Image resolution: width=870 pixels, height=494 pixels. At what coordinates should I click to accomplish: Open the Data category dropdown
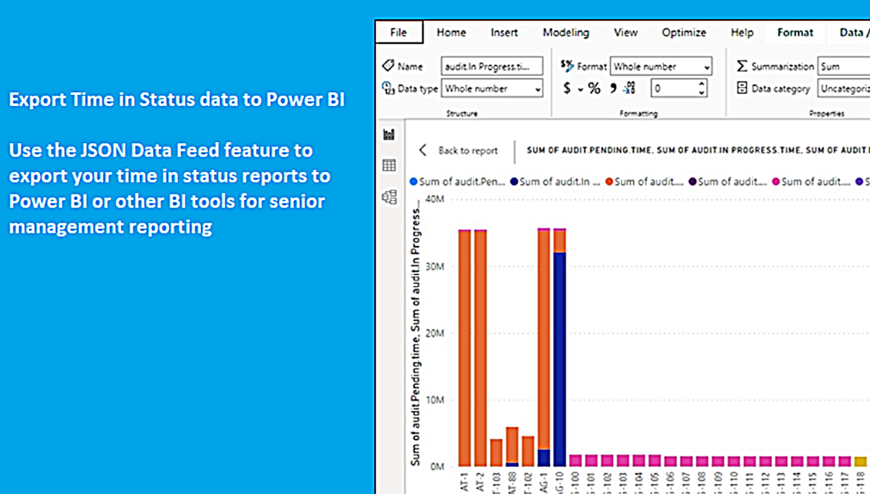click(843, 88)
